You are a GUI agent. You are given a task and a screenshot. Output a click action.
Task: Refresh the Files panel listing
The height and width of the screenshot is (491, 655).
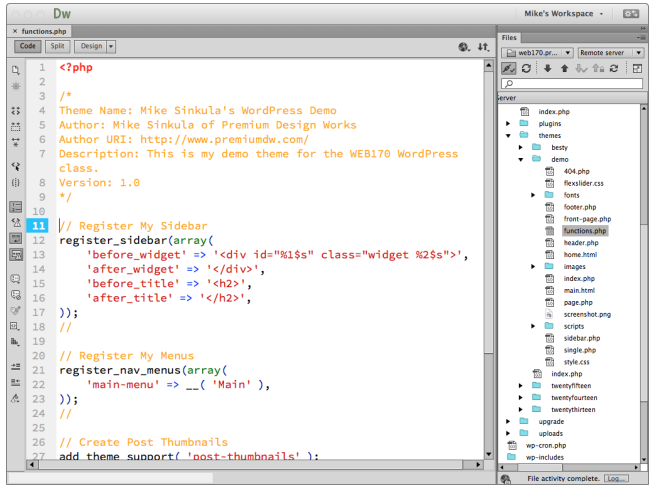[x=526, y=68]
